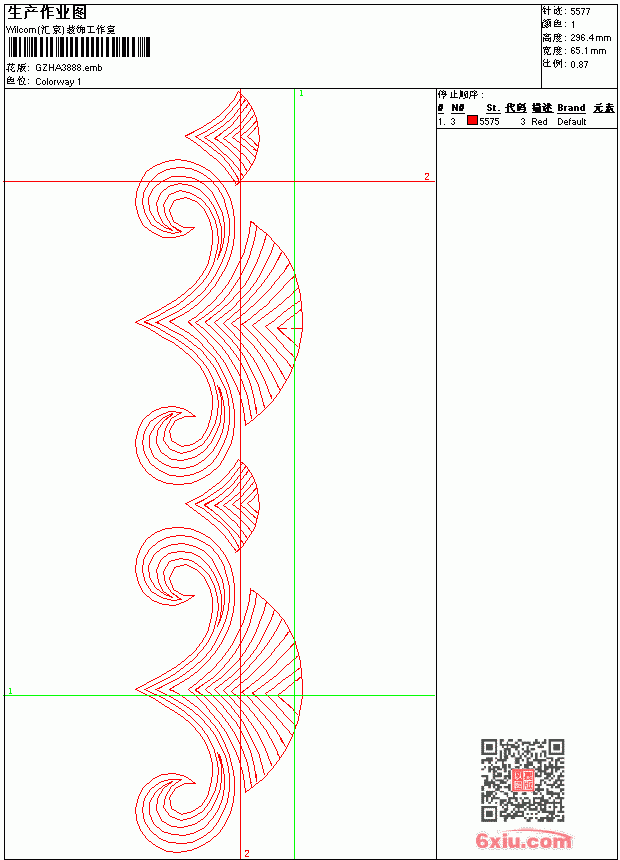Image resolution: width=620 pixels, height=860 pixels.
Task: Click the red horizontal guide marker 2
Action: [x=427, y=177]
